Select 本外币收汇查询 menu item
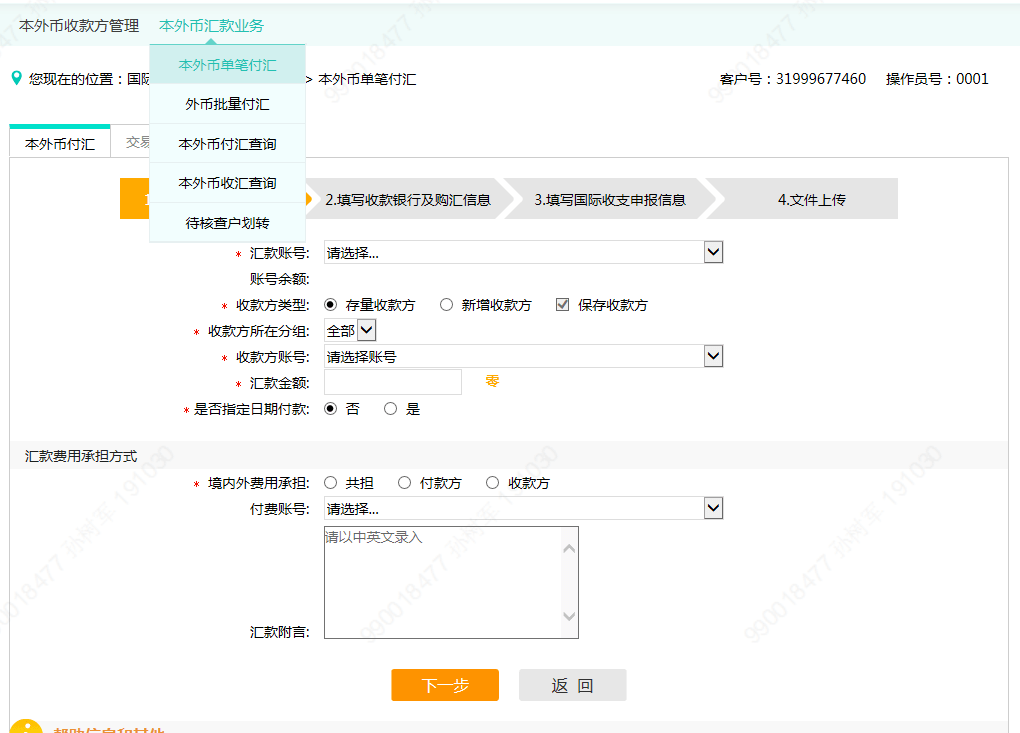The width and height of the screenshot is (1020, 733). [x=228, y=183]
